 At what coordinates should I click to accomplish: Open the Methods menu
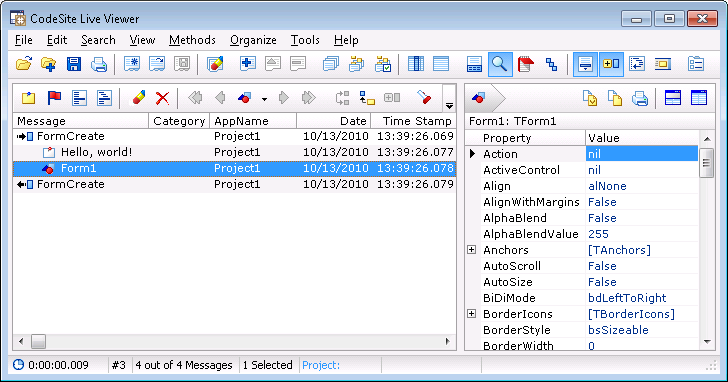tap(192, 40)
